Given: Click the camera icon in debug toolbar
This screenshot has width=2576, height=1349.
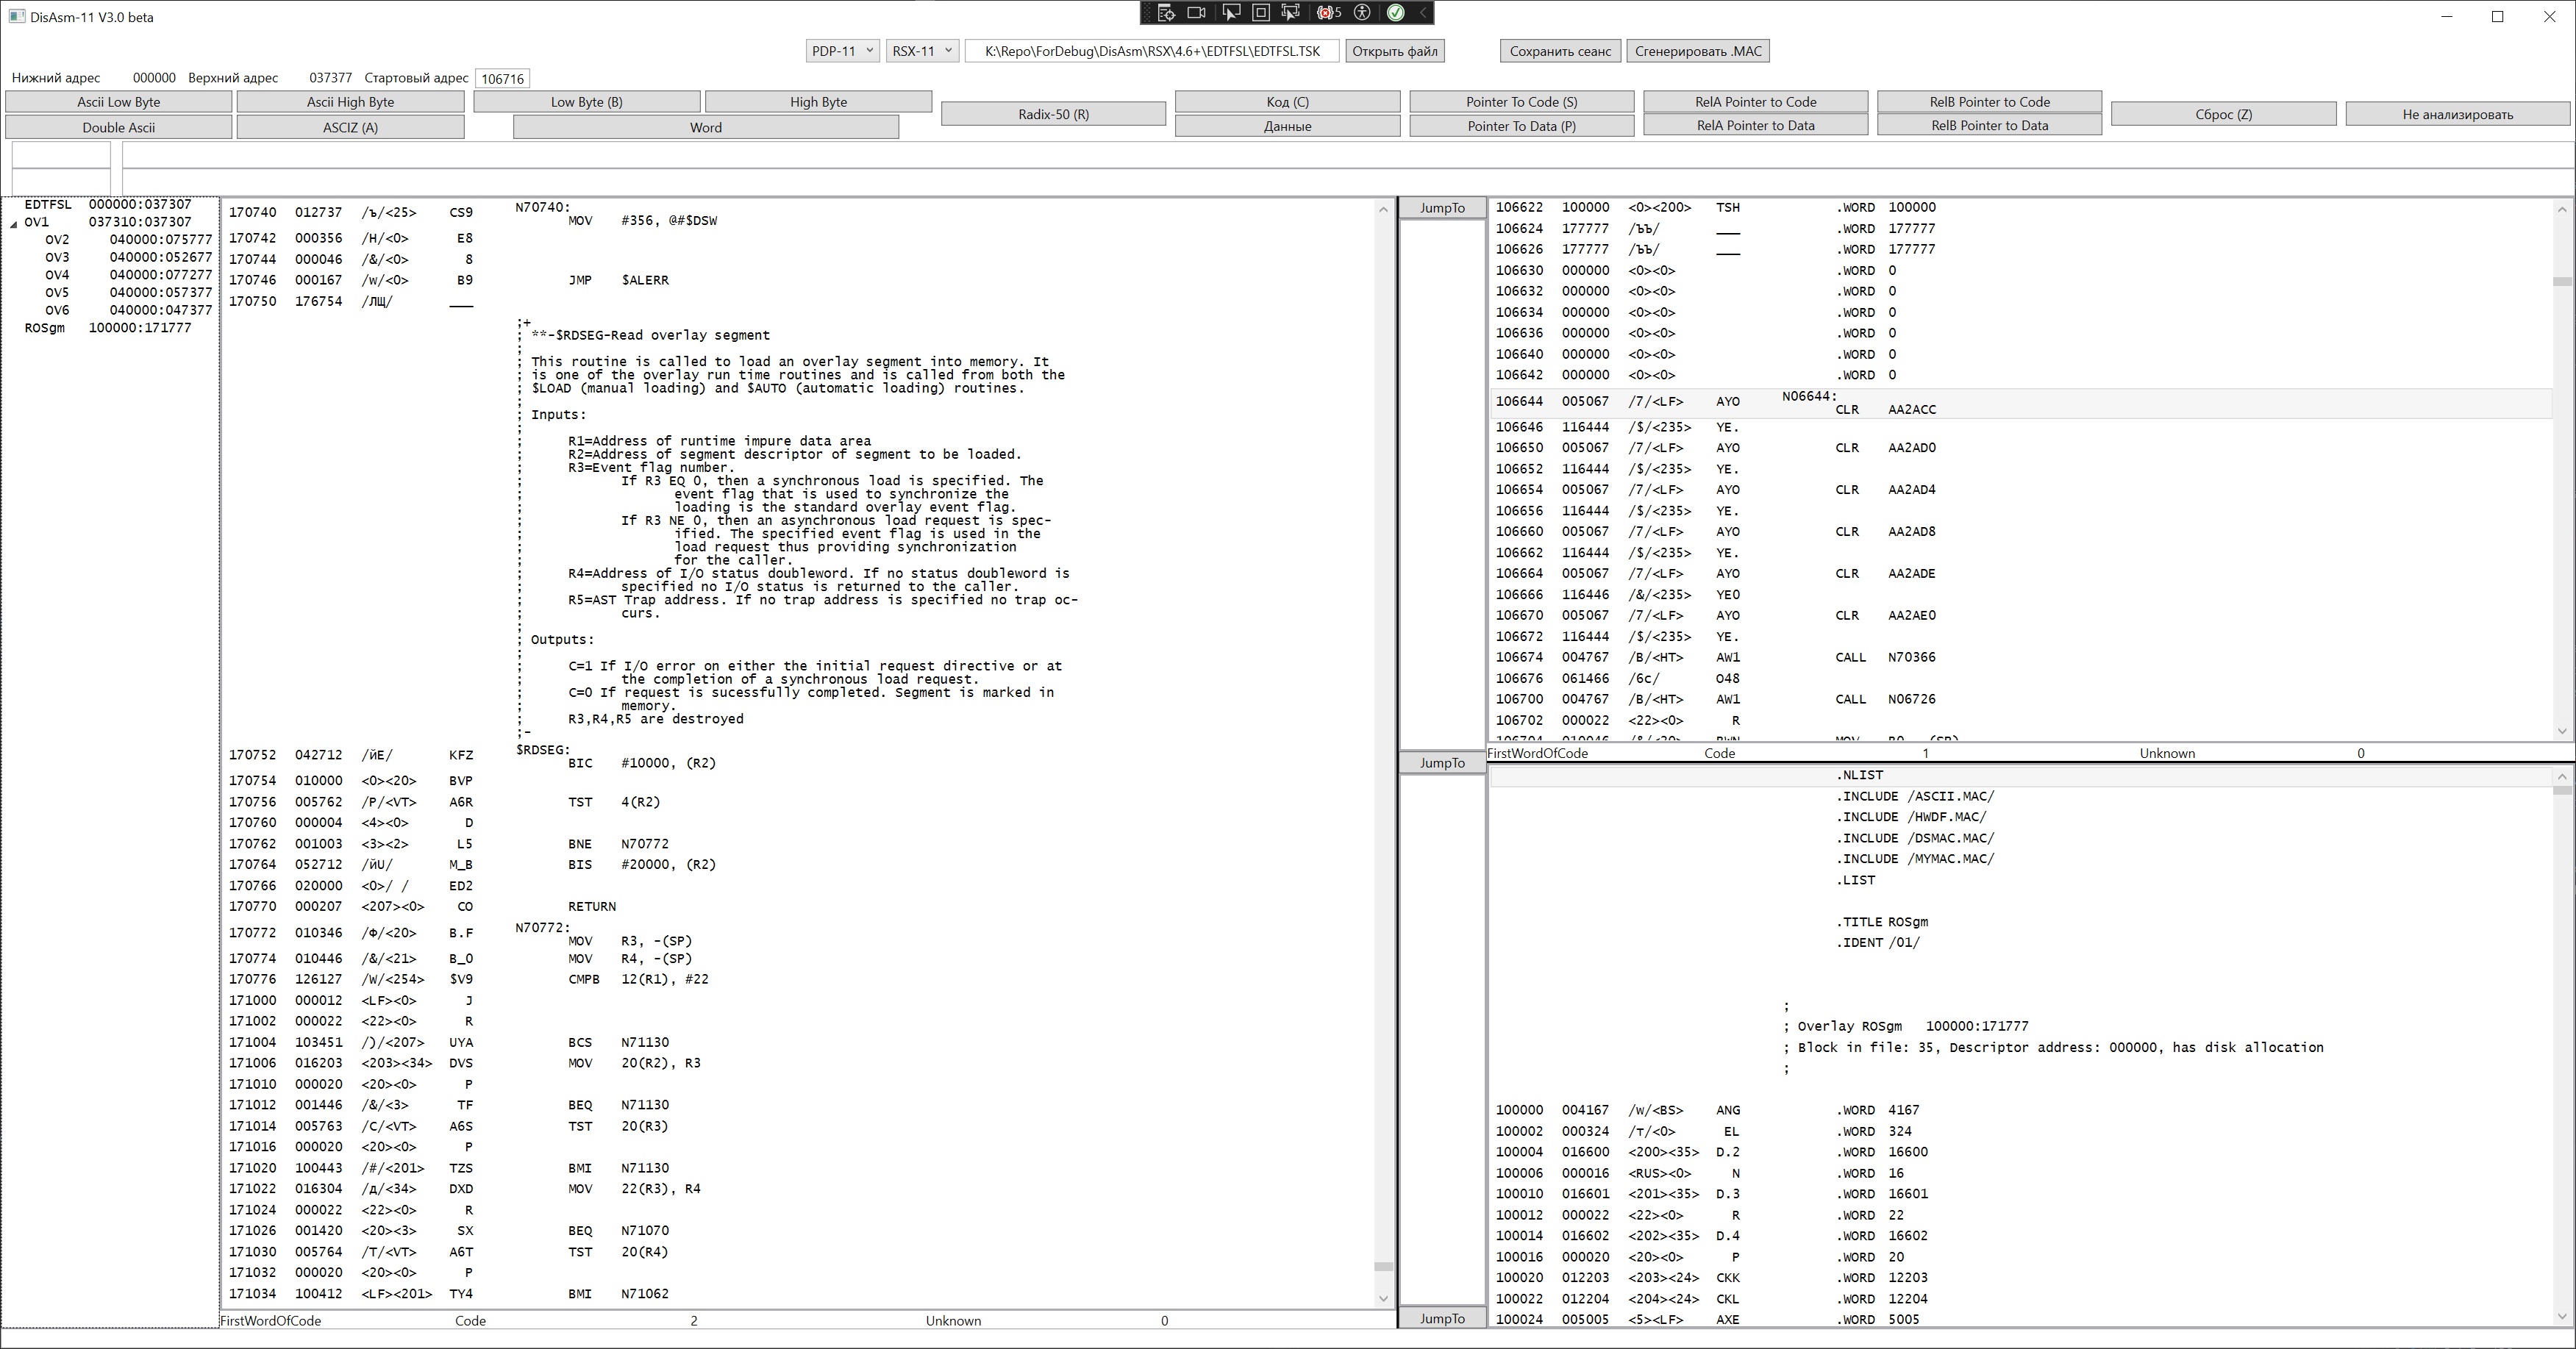Looking at the screenshot, I should point(1196,13).
